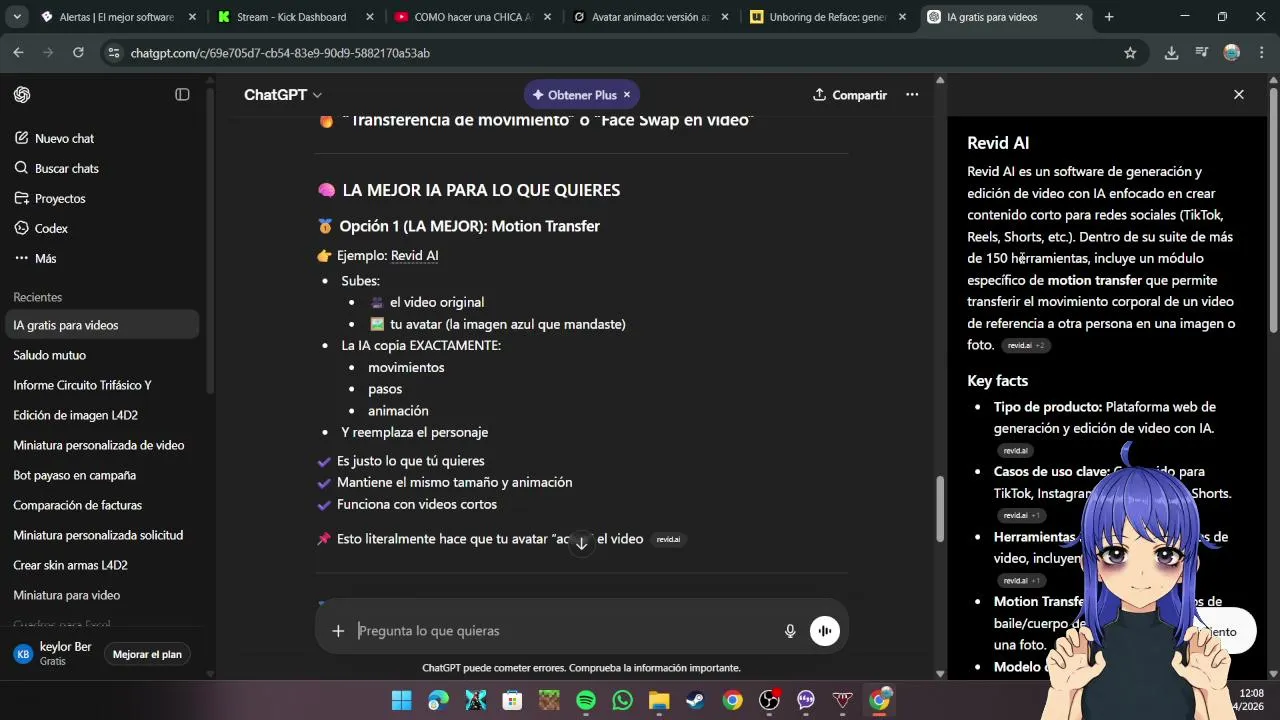Bookmark this page with the star icon

[x=1130, y=53]
